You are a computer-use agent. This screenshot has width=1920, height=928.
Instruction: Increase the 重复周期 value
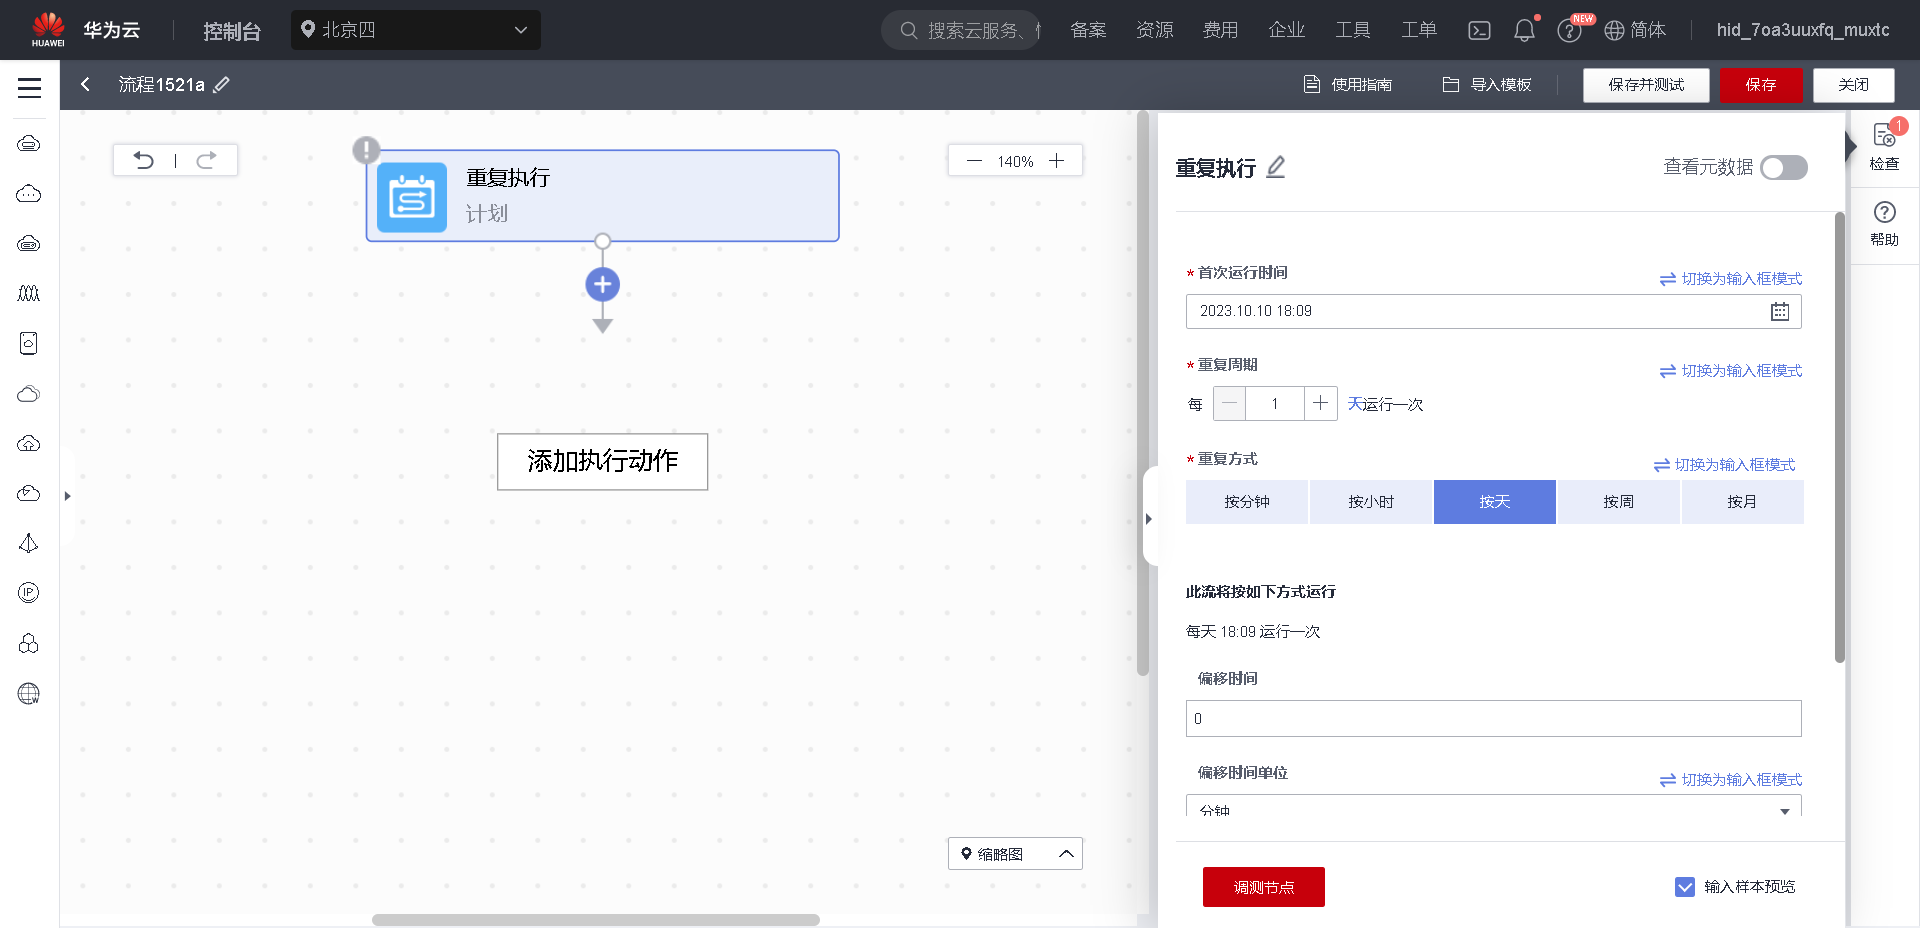1321,404
